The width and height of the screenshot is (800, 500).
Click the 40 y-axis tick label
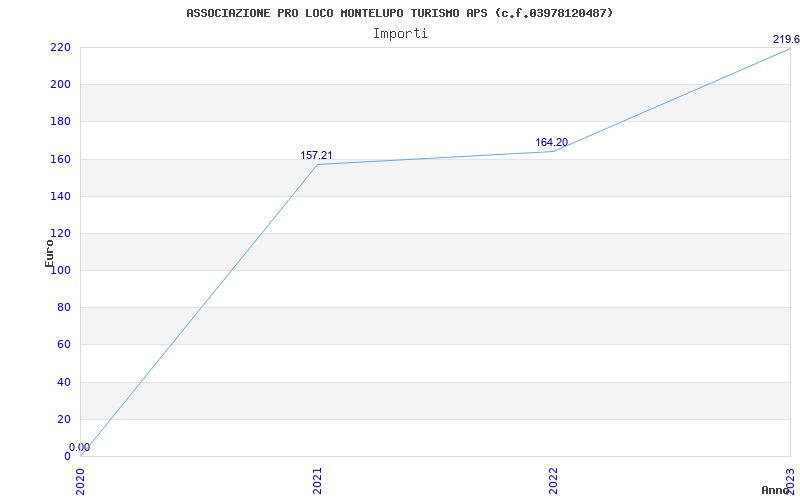63,382
